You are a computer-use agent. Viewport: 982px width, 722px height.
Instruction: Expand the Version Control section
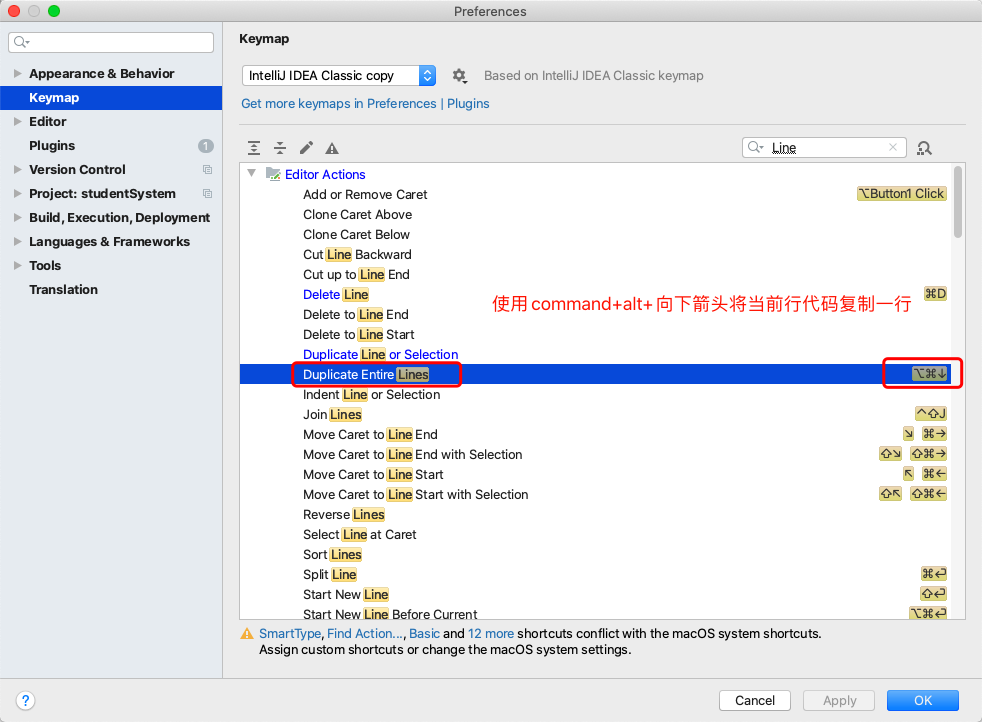point(18,170)
